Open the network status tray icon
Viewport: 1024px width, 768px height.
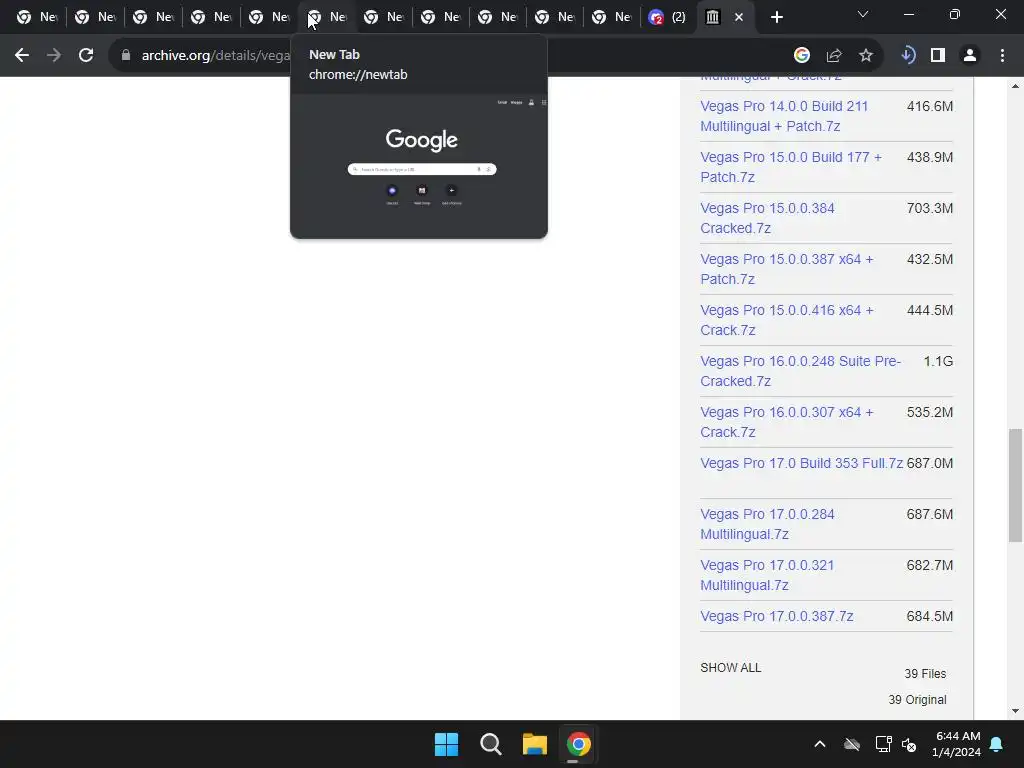(884, 744)
